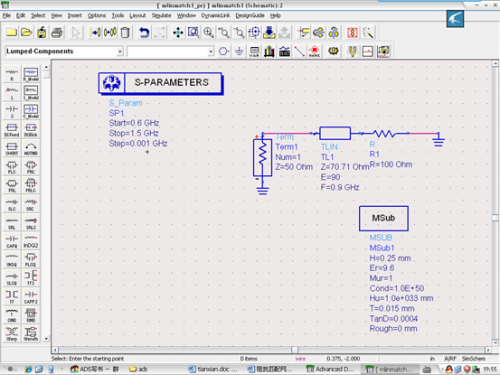
Task: Activate the move/pan crosshair arrows tool
Action: [x=178, y=32]
